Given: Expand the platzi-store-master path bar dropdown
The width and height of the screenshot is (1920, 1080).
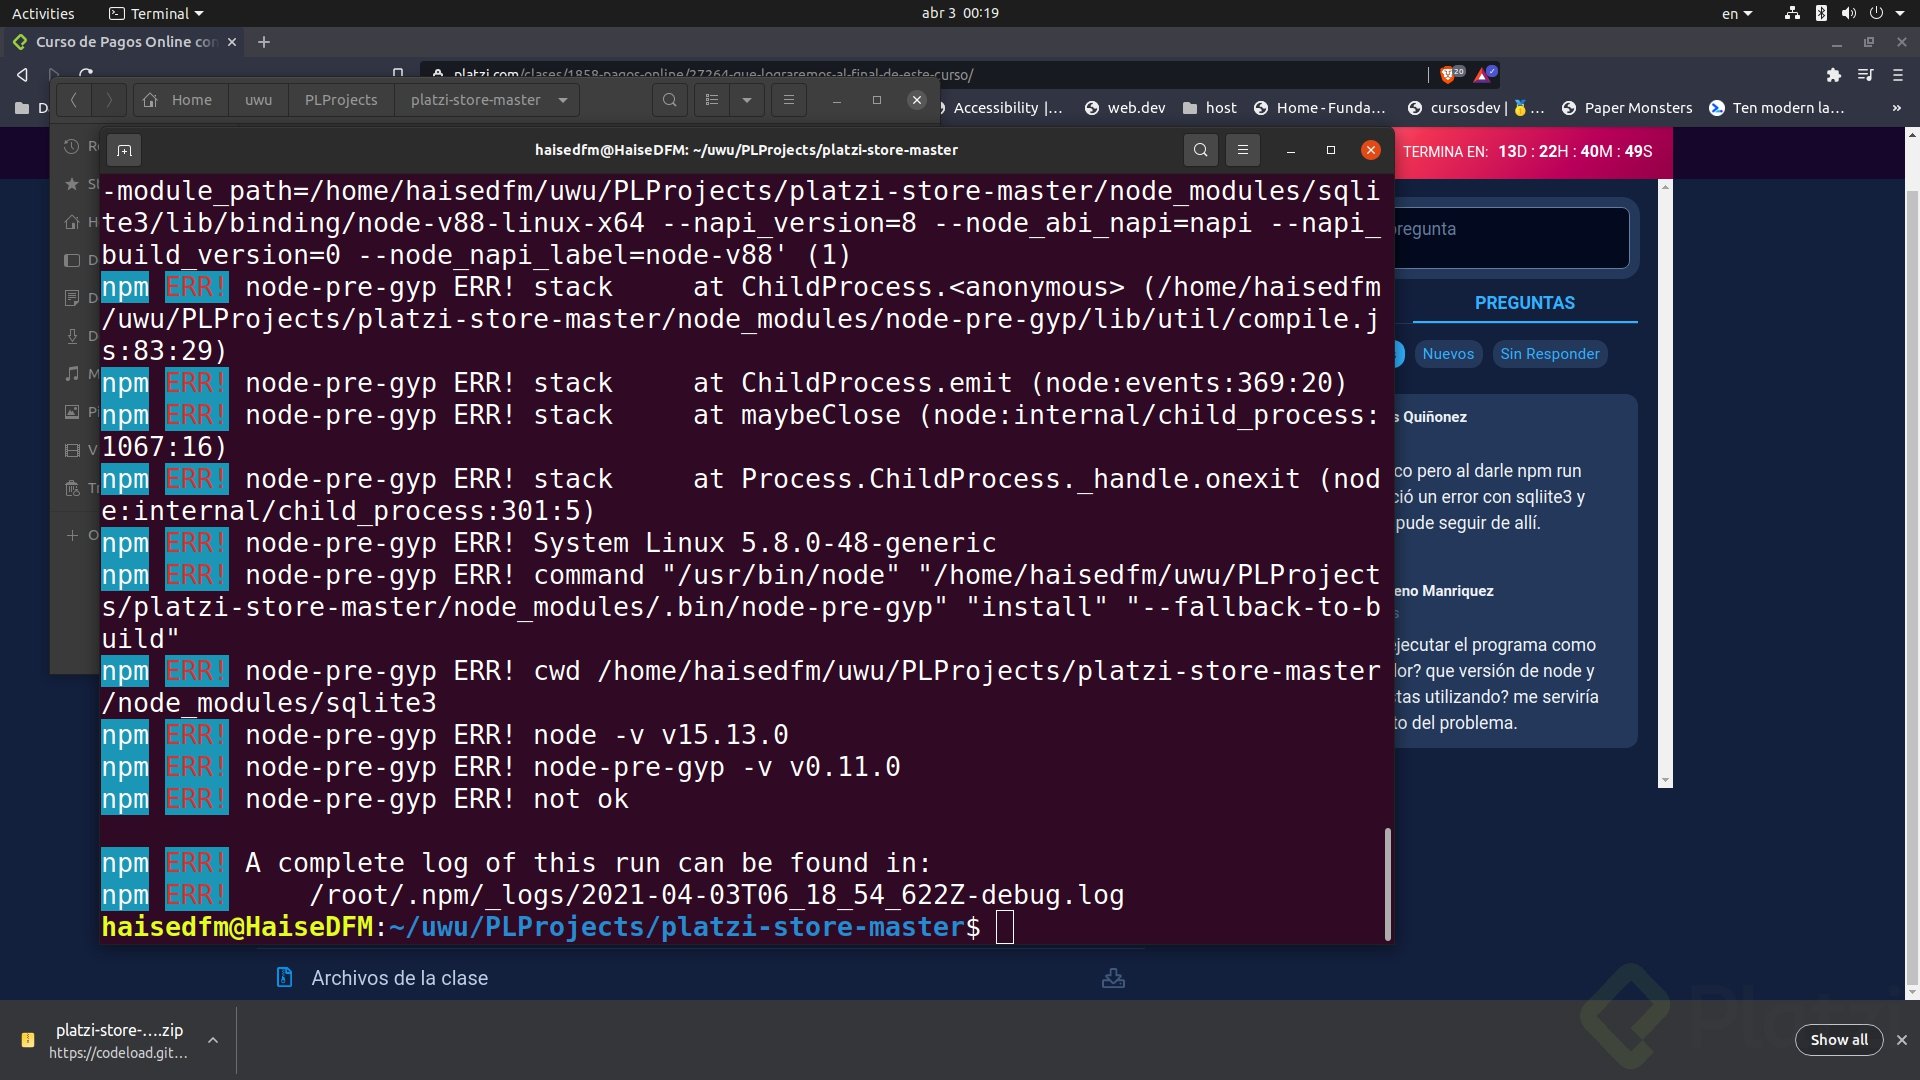Looking at the screenshot, I should pyautogui.click(x=563, y=100).
